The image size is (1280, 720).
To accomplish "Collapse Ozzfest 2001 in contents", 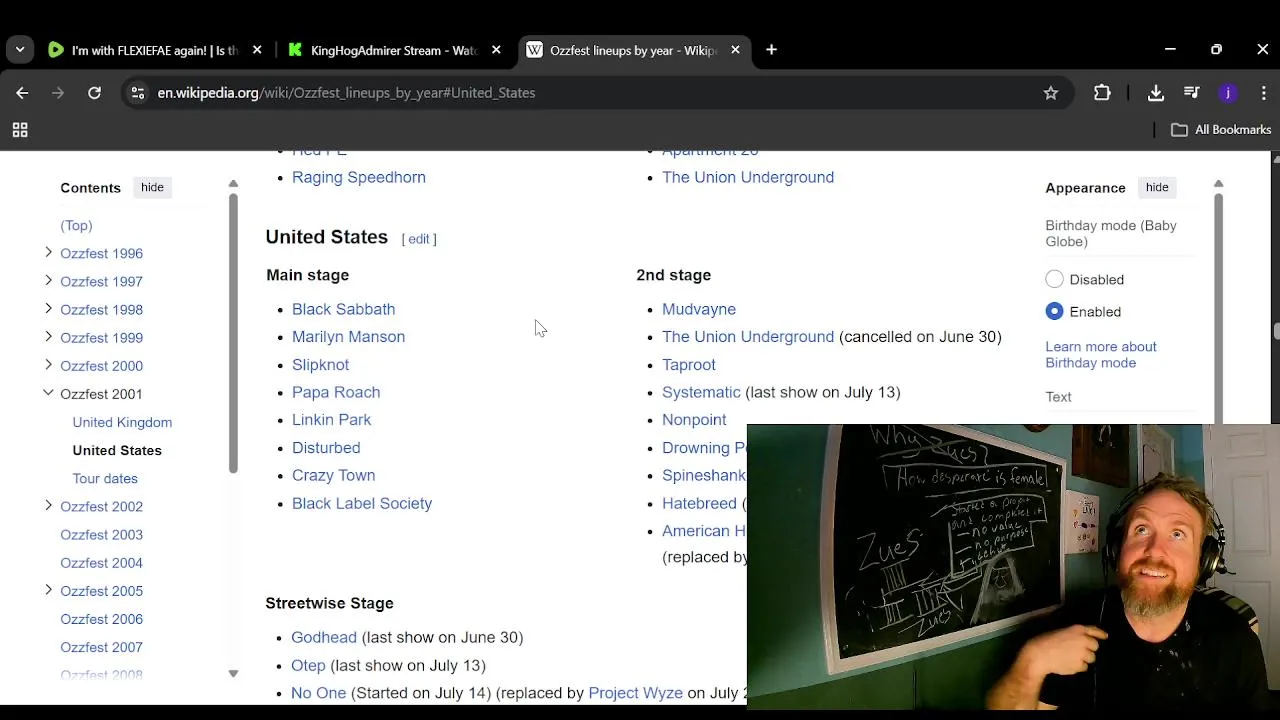I will pyautogui.click(x=48, y=393).
